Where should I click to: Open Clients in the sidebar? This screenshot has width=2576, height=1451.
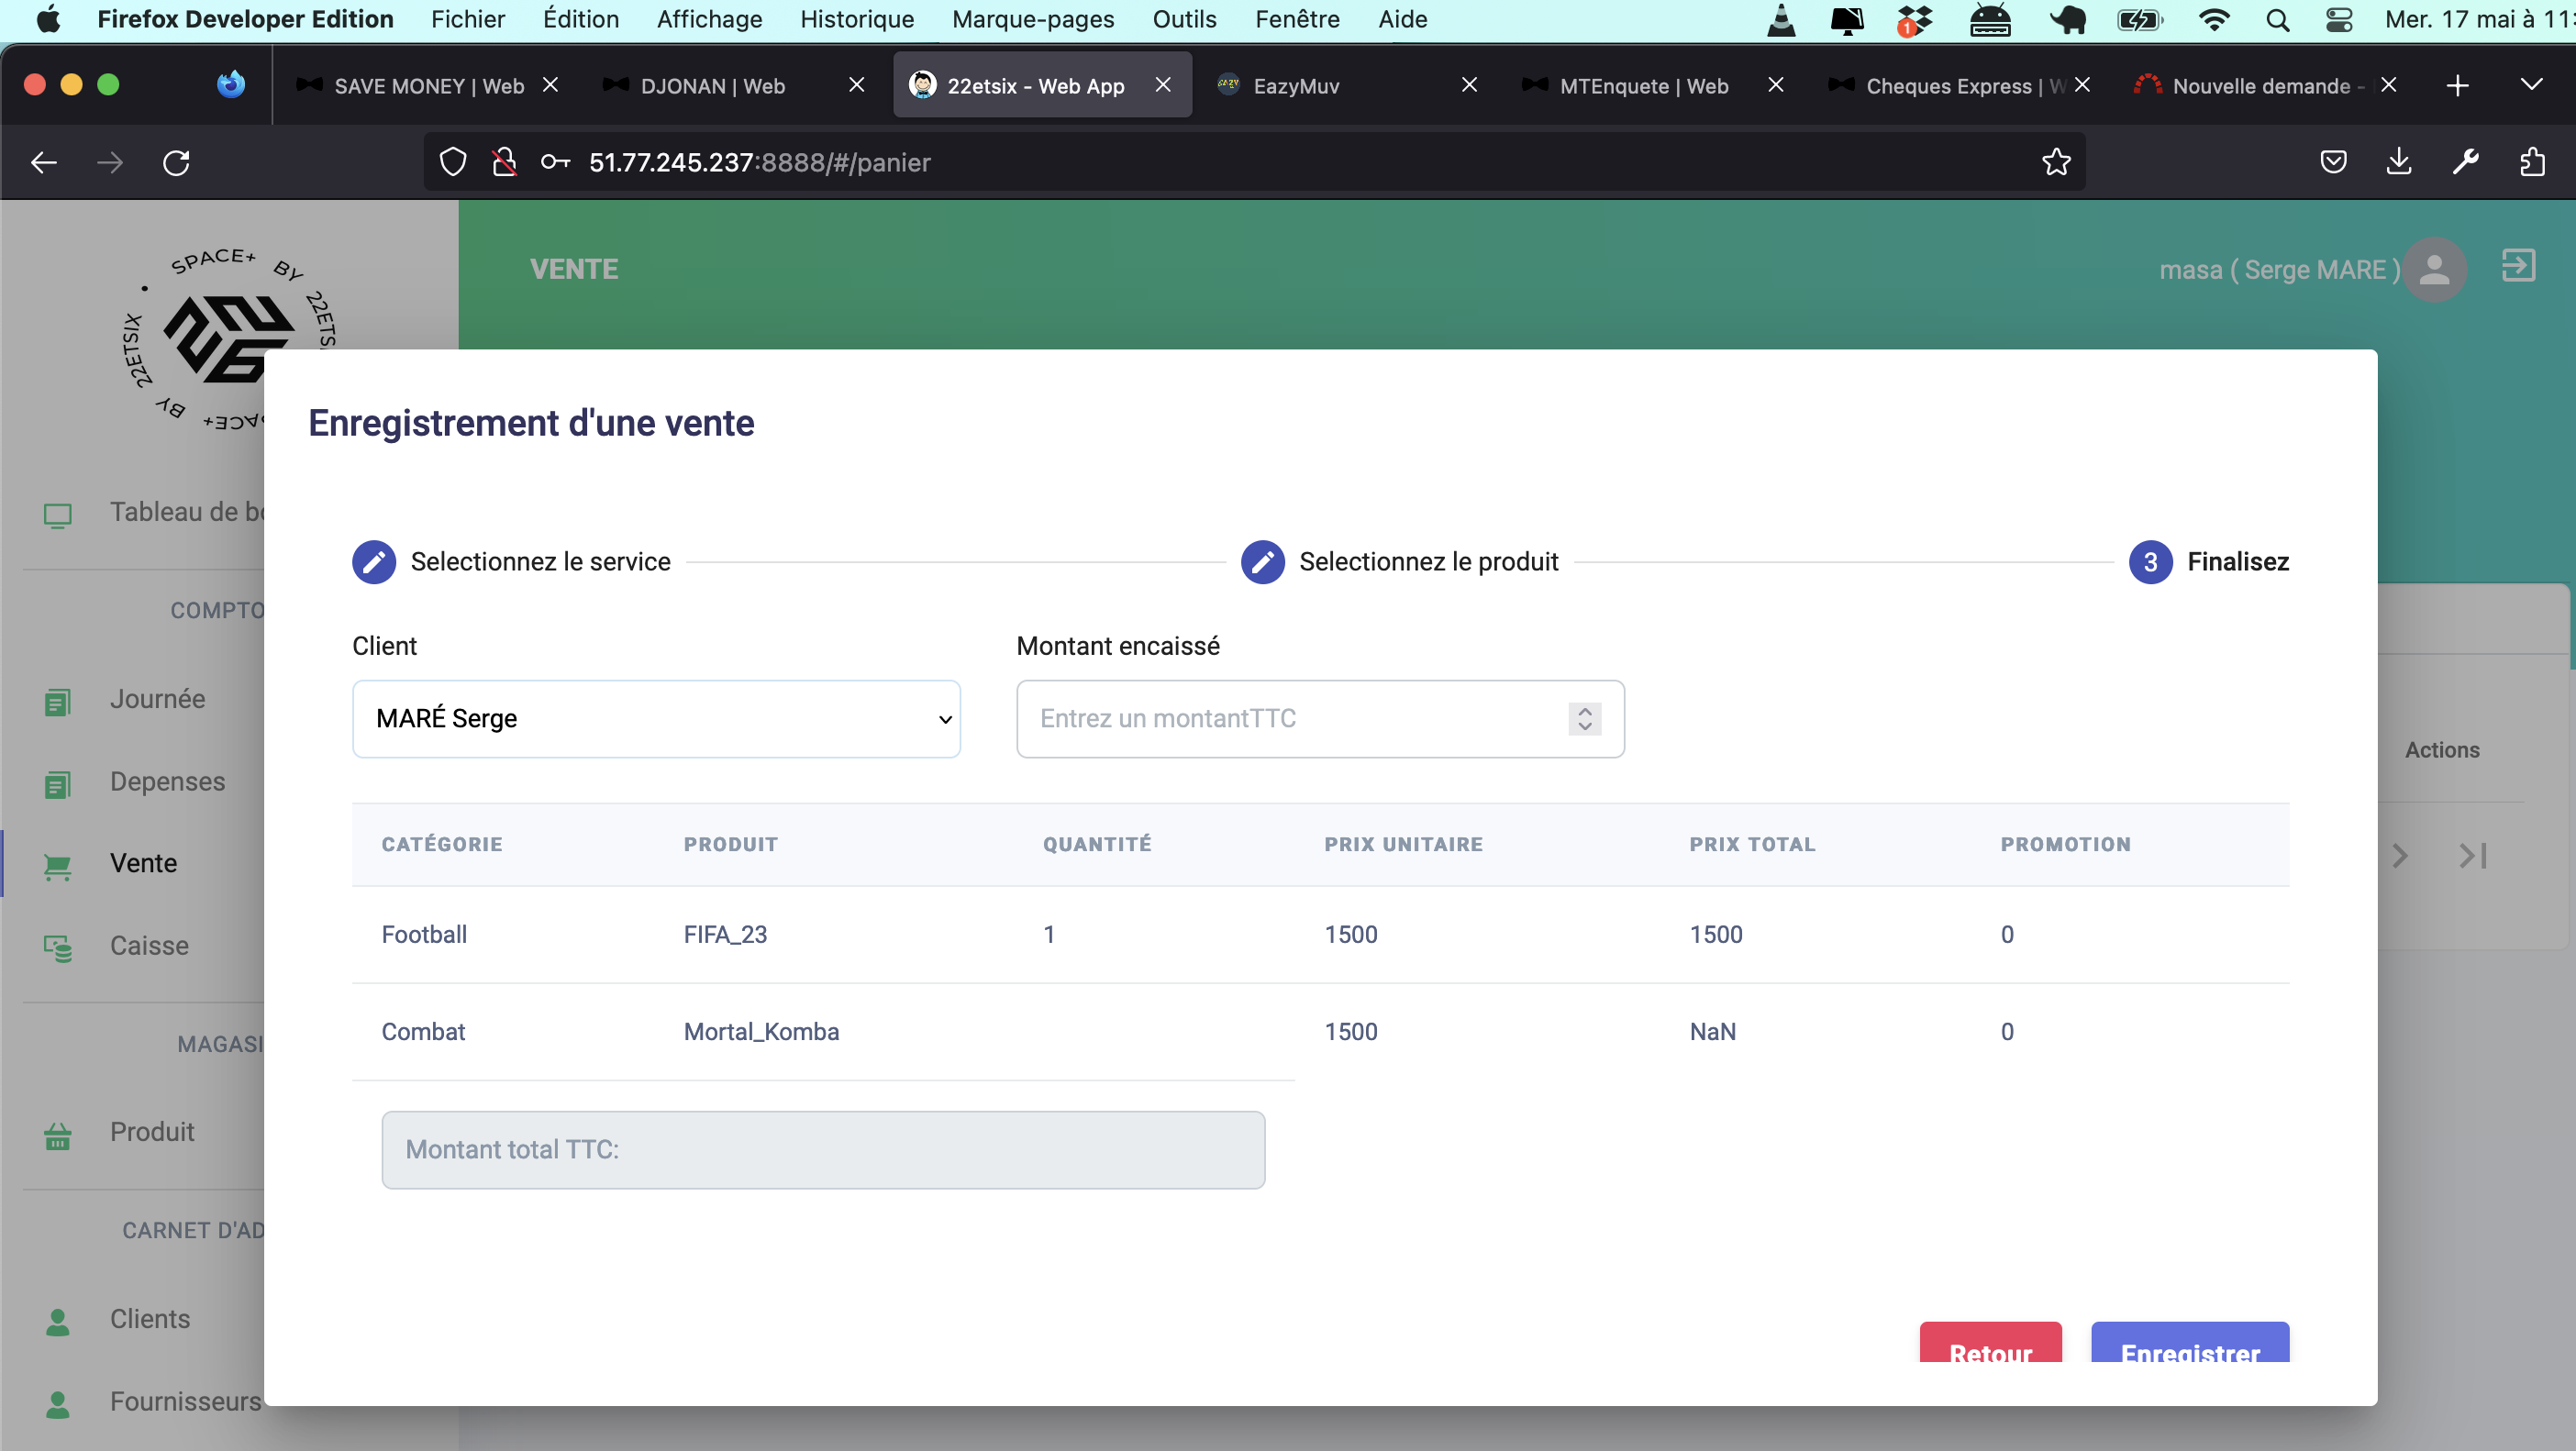[x=150, y=1319]
